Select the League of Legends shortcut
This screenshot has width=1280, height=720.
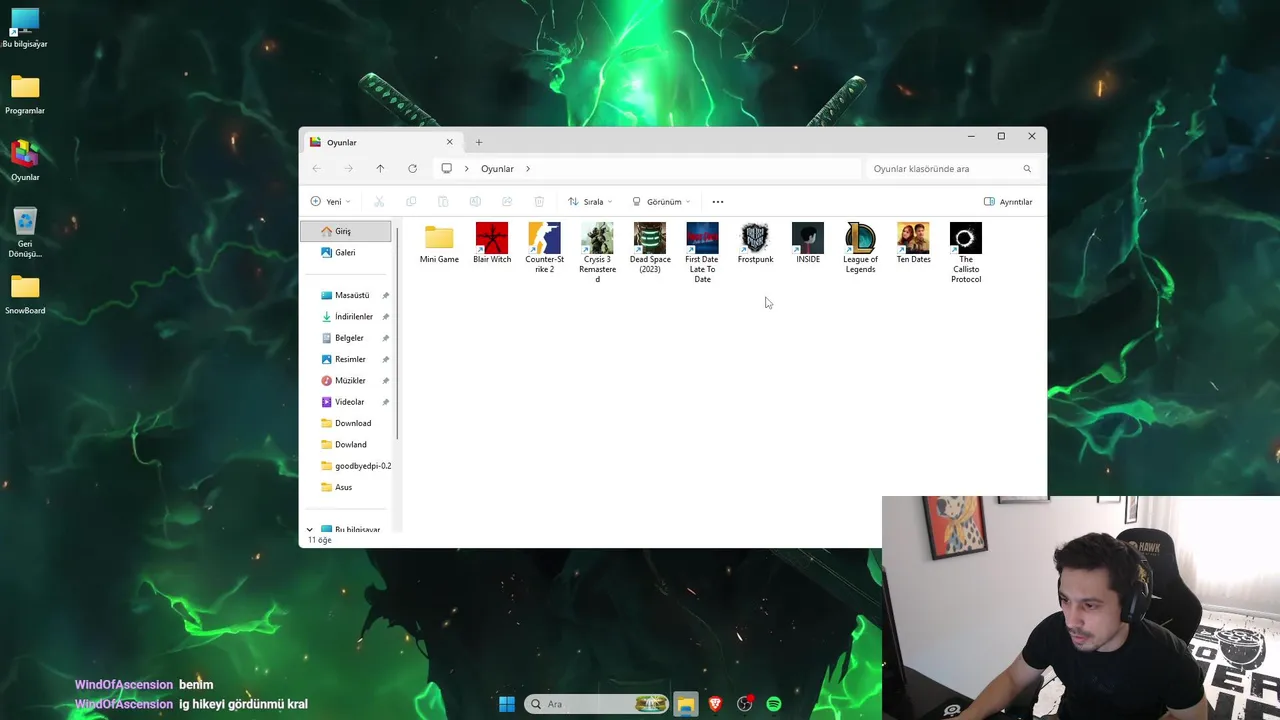860,247
